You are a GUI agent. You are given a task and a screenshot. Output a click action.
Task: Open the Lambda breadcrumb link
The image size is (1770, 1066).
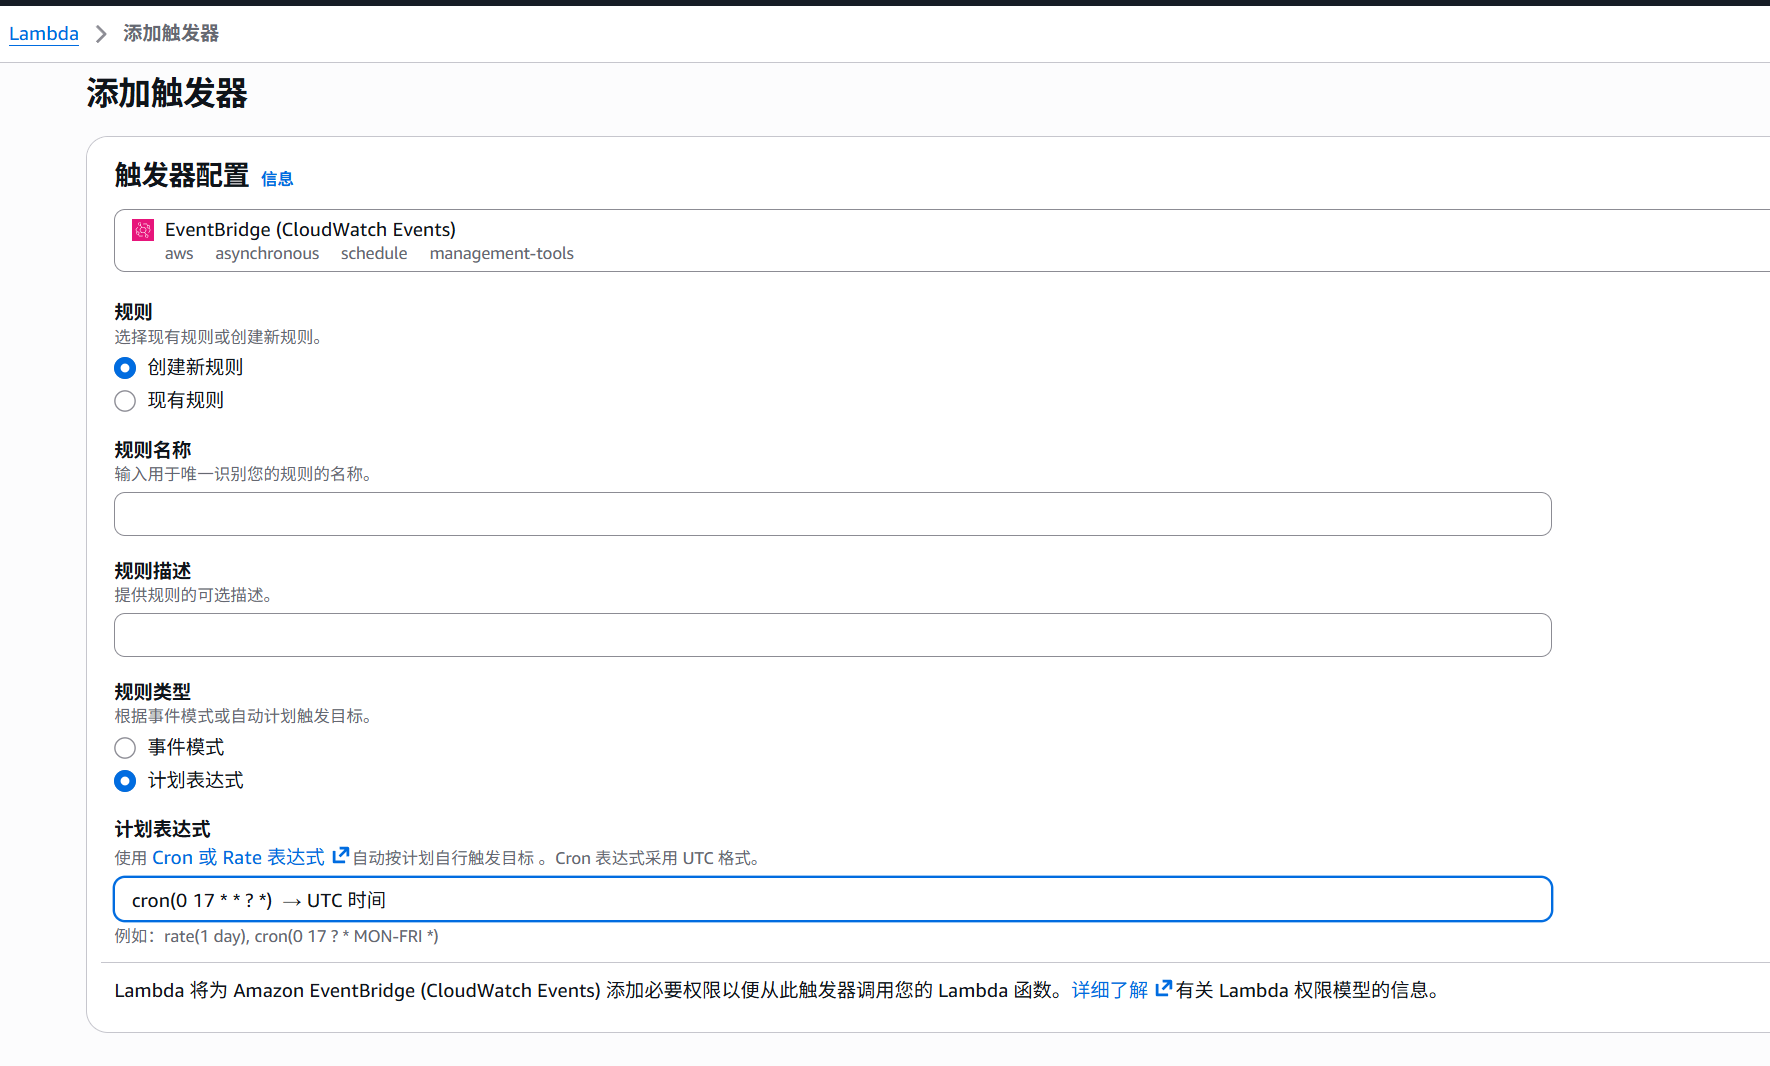click(x=44, y=33)
